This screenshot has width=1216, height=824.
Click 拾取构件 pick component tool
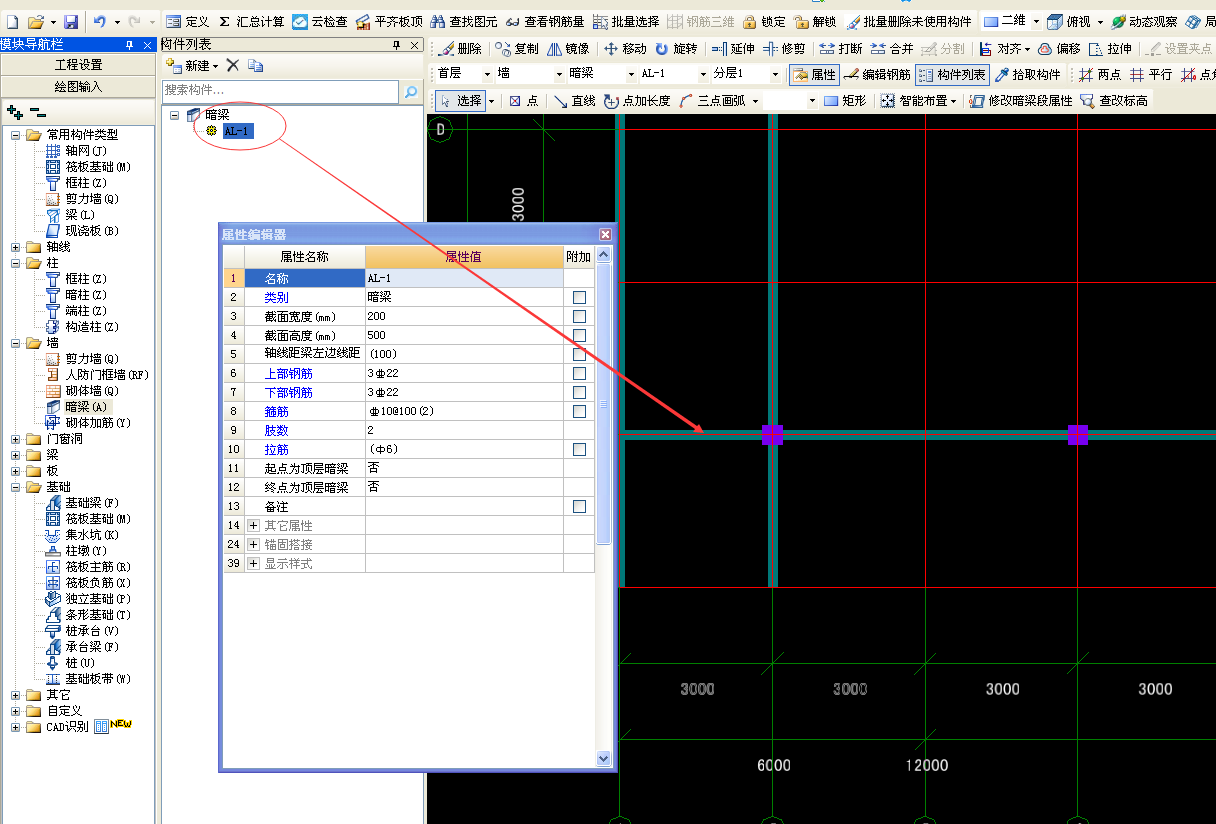tap(1027, 74)
